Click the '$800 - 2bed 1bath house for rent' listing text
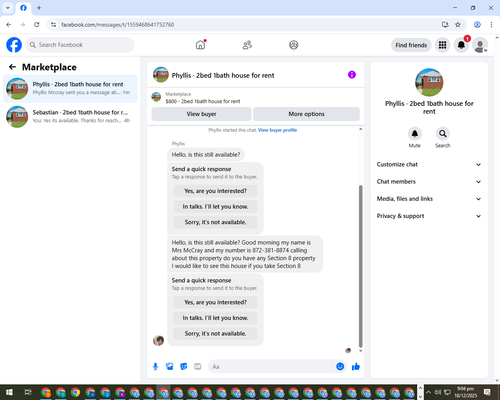500x400 pixels. tap(203, 101)
